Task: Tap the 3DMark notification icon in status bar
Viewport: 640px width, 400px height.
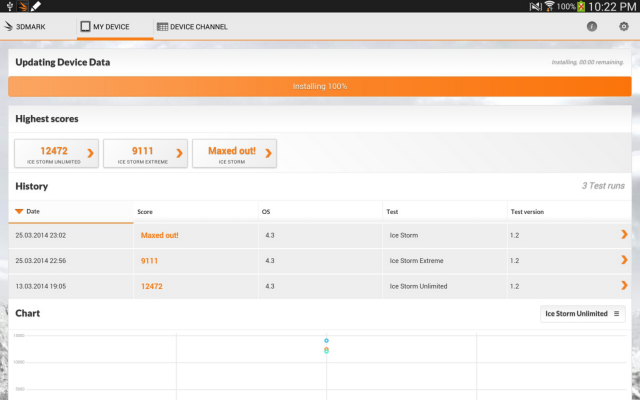Action: (x=23, y=6)
